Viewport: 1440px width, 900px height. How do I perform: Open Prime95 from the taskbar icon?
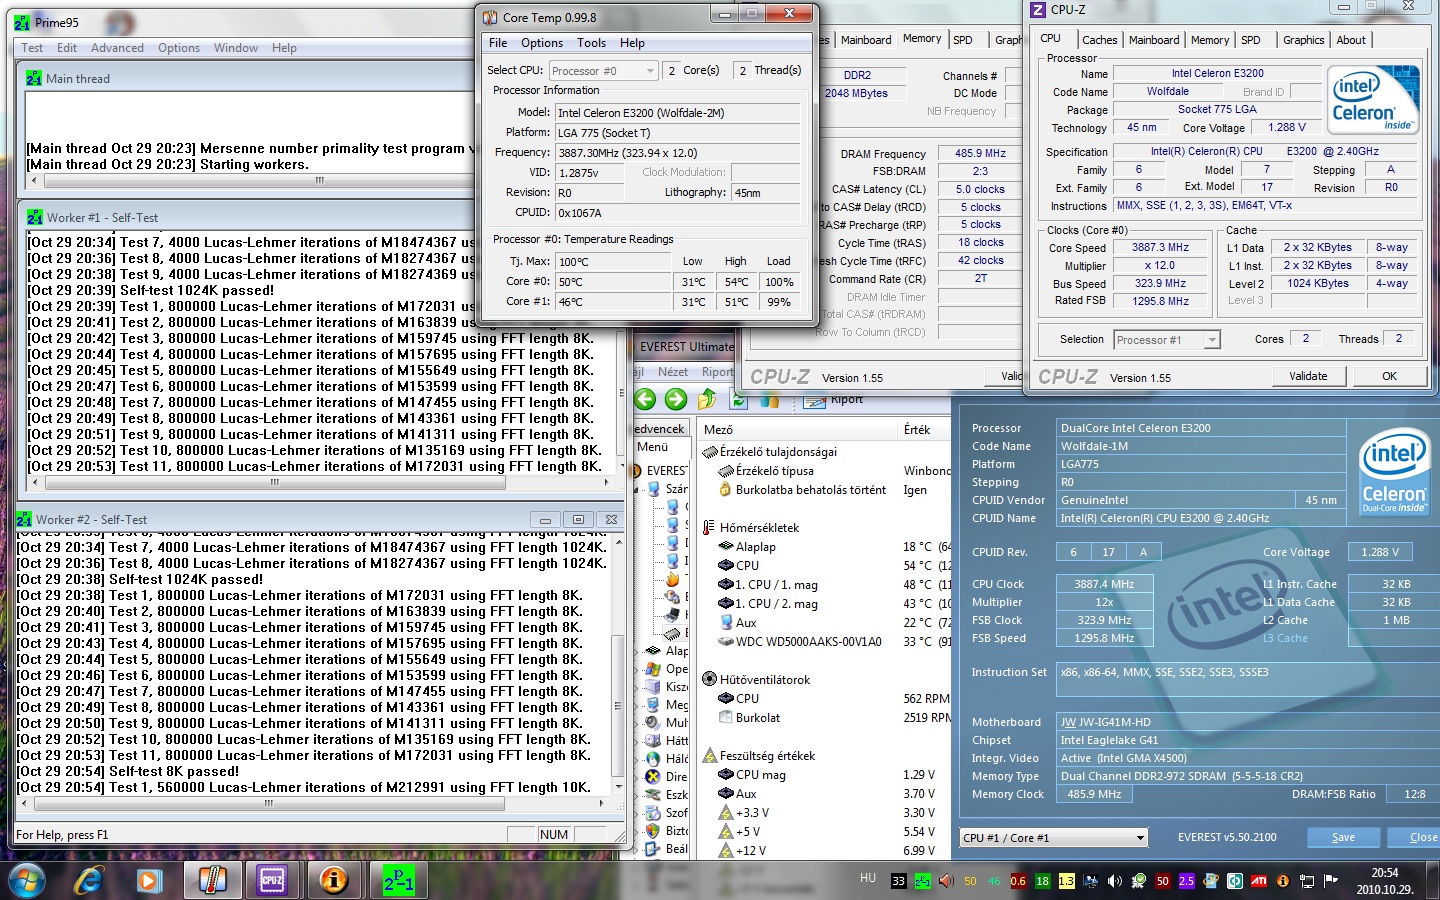tap(397, 880)
